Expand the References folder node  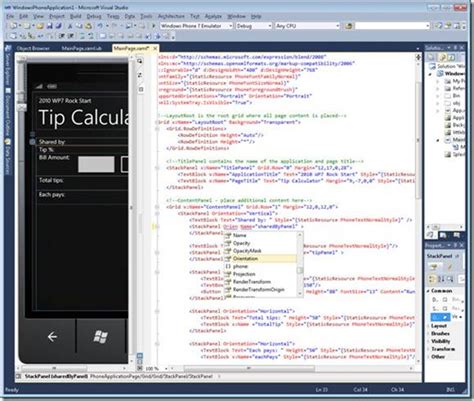438,89
